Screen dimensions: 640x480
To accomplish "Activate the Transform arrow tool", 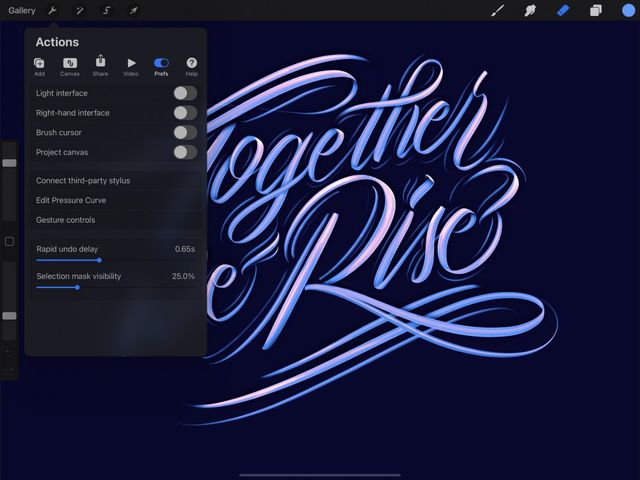I will [133, 11].
